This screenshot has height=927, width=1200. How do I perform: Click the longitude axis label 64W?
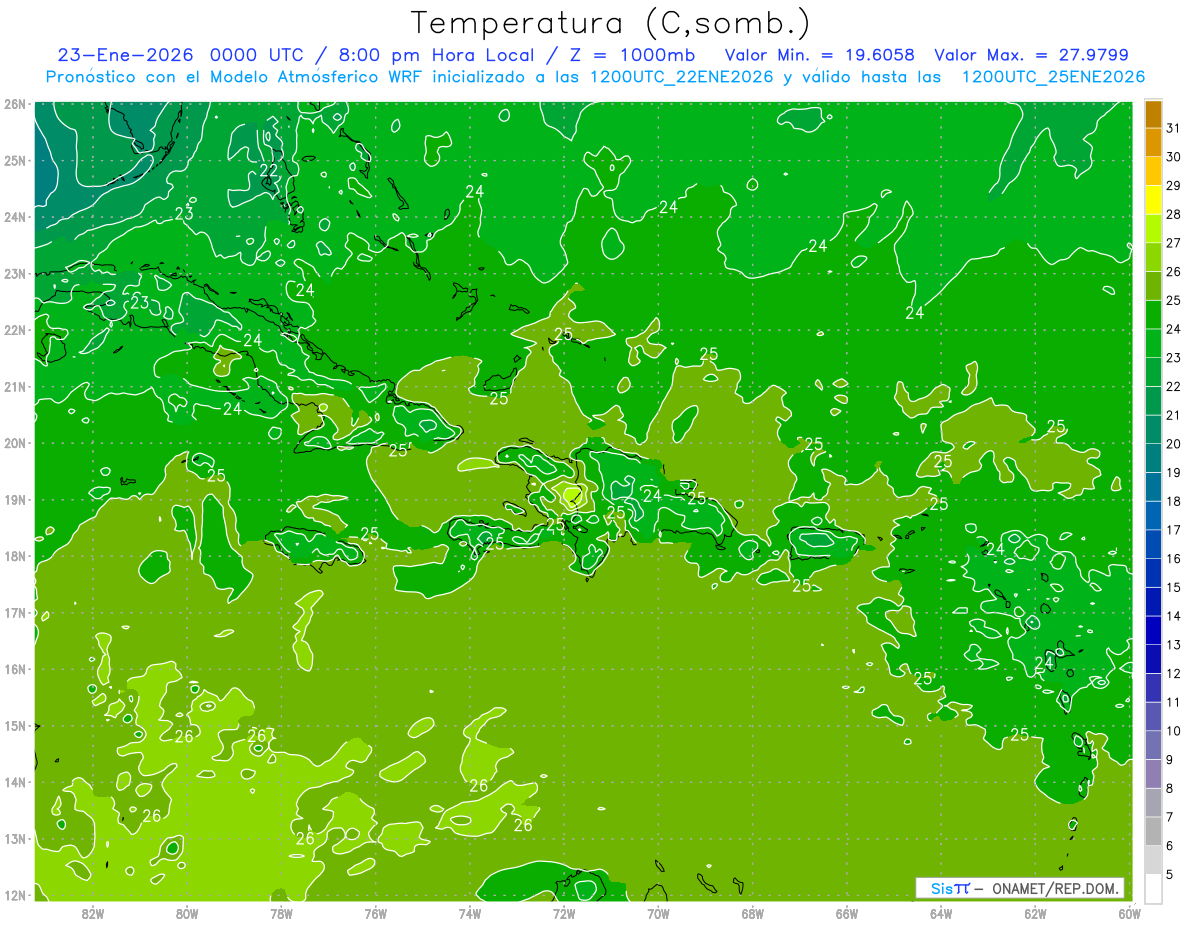coord(941,913)
